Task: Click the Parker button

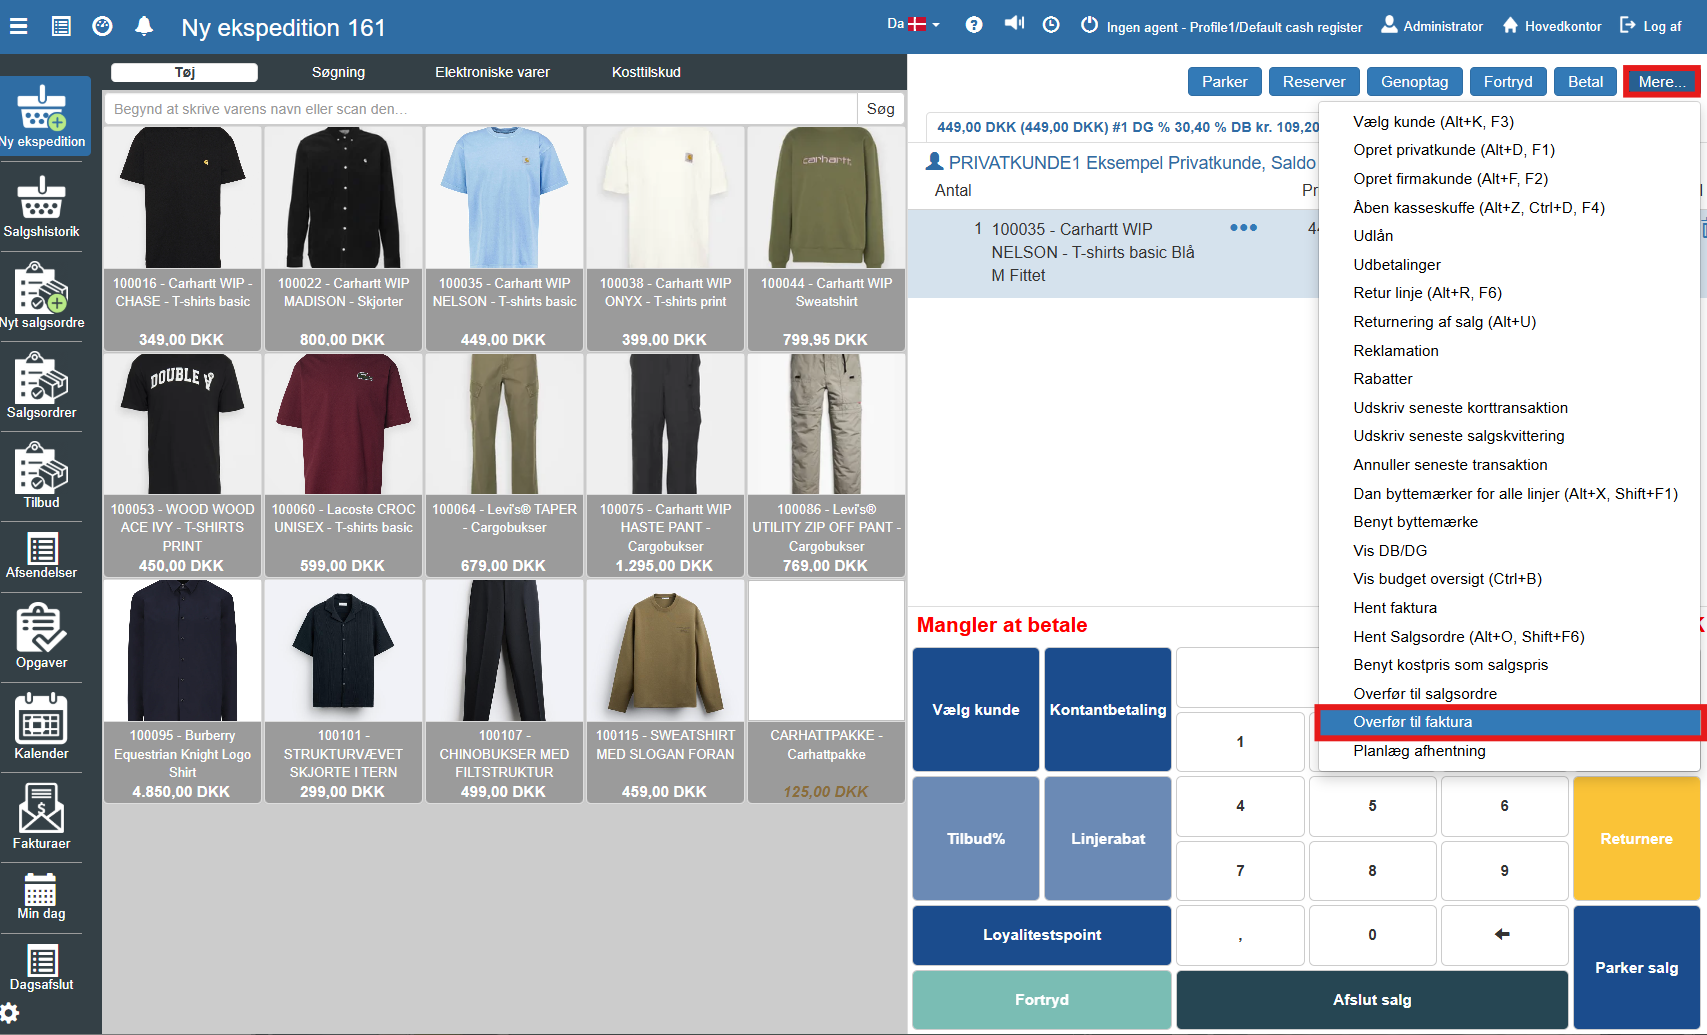Action: pyautogui.click(x=1224, y=82)
